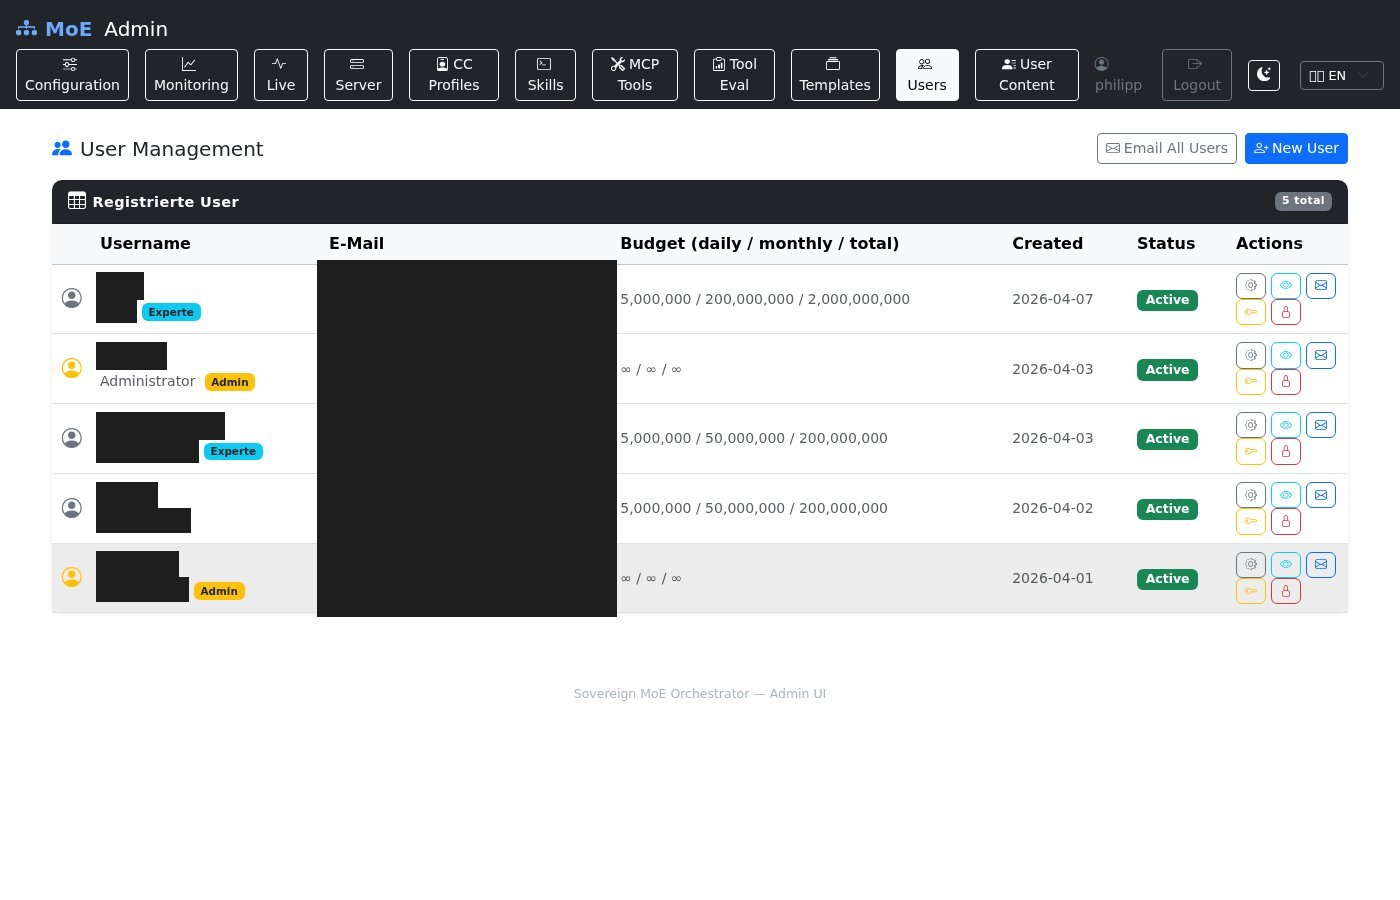The image size is (1400, 900).
Task: Click envelope icon in the 2026-04-01 row
Action: 1320,565
